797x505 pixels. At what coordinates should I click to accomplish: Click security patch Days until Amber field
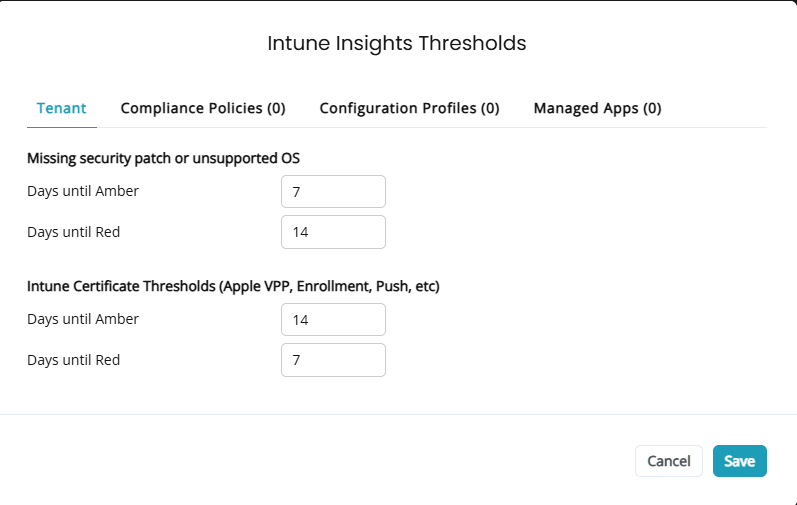(x=333, y=192)
